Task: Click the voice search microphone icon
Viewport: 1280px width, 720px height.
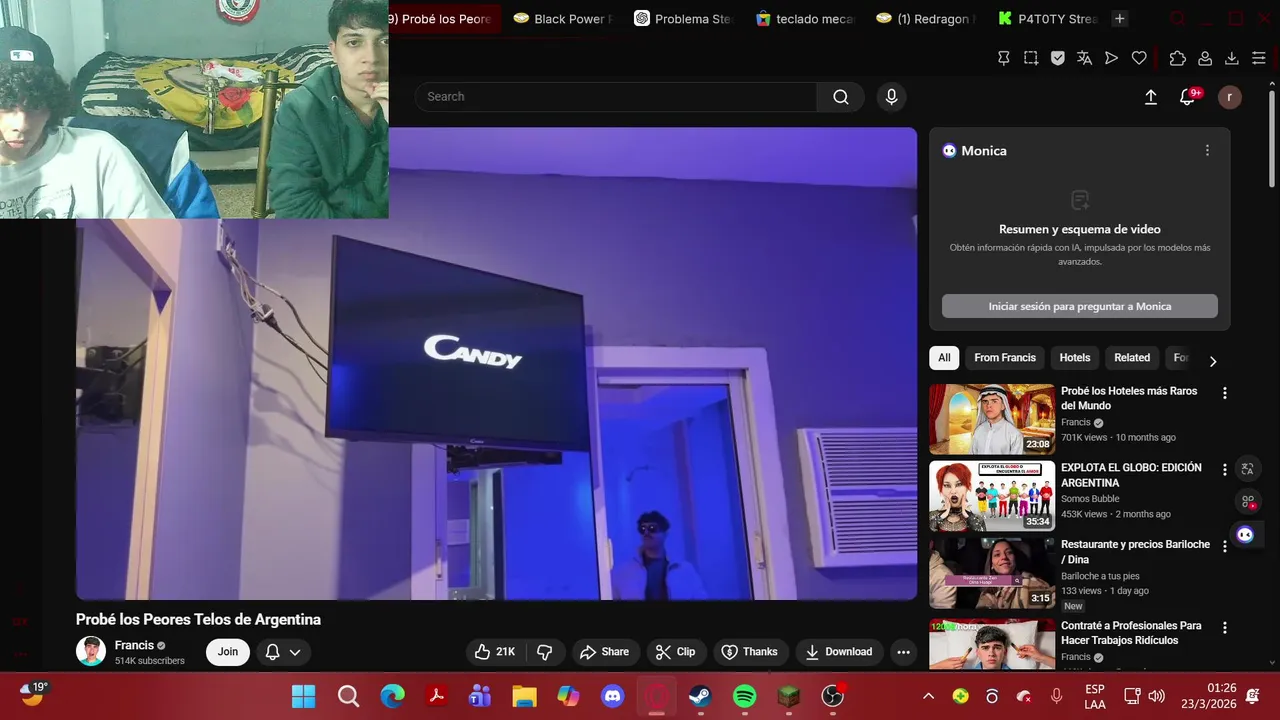Action: [891, 97]
